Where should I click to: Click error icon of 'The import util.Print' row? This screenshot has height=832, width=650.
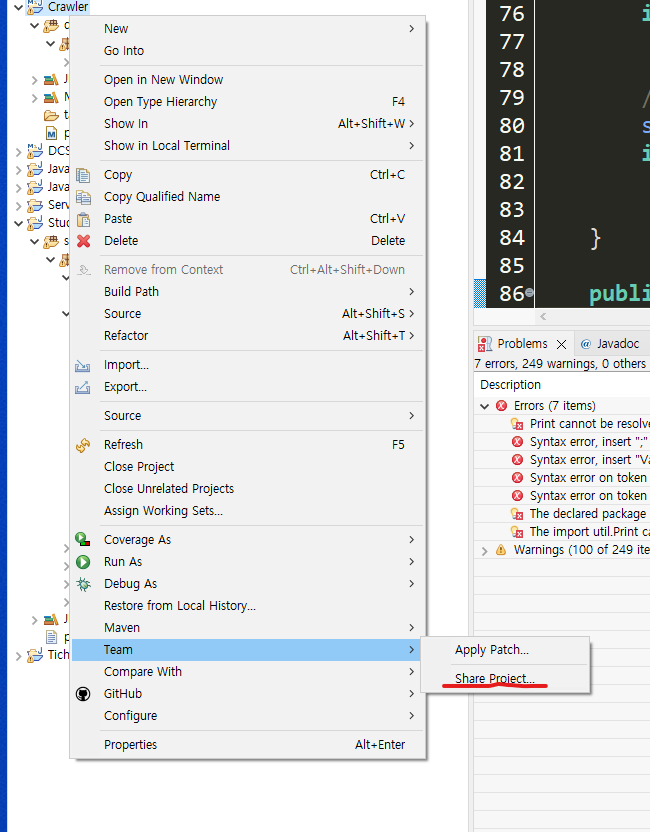tap(517, 532)
